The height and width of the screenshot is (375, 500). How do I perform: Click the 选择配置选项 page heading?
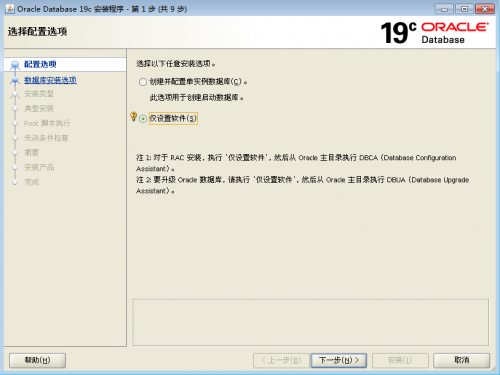(37, 32)
